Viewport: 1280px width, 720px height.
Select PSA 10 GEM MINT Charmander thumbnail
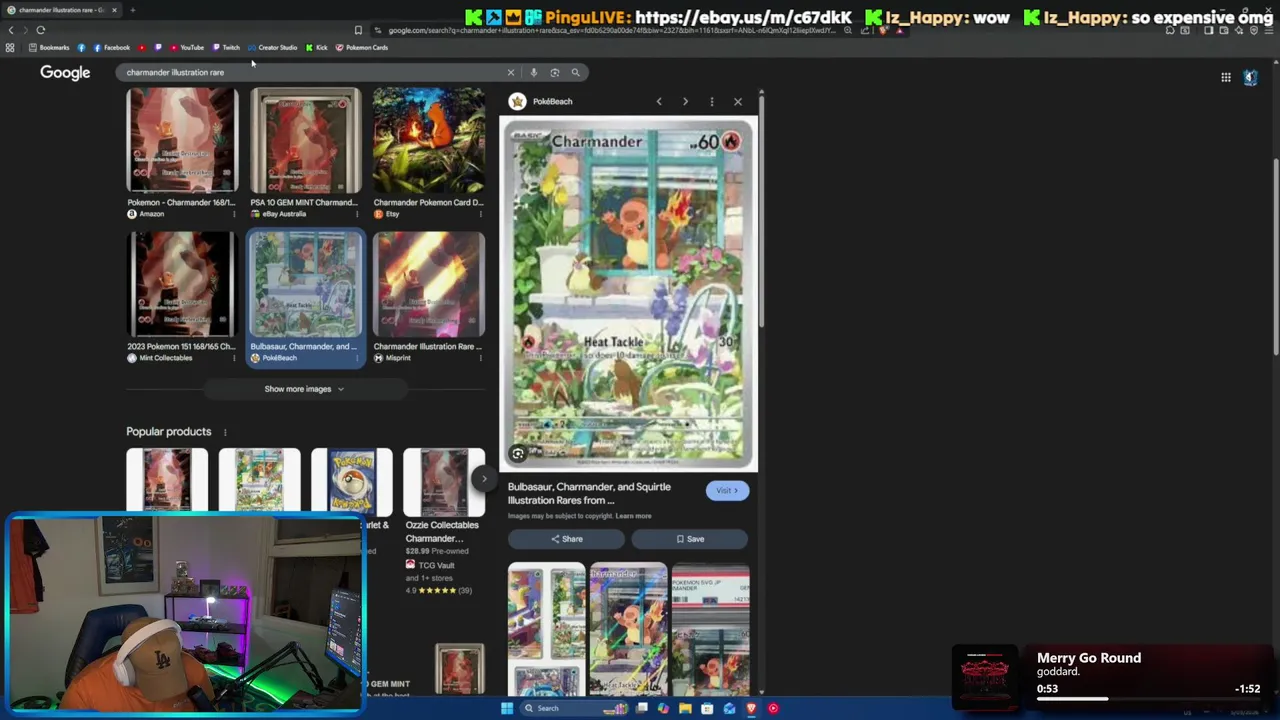click(305, 140)
